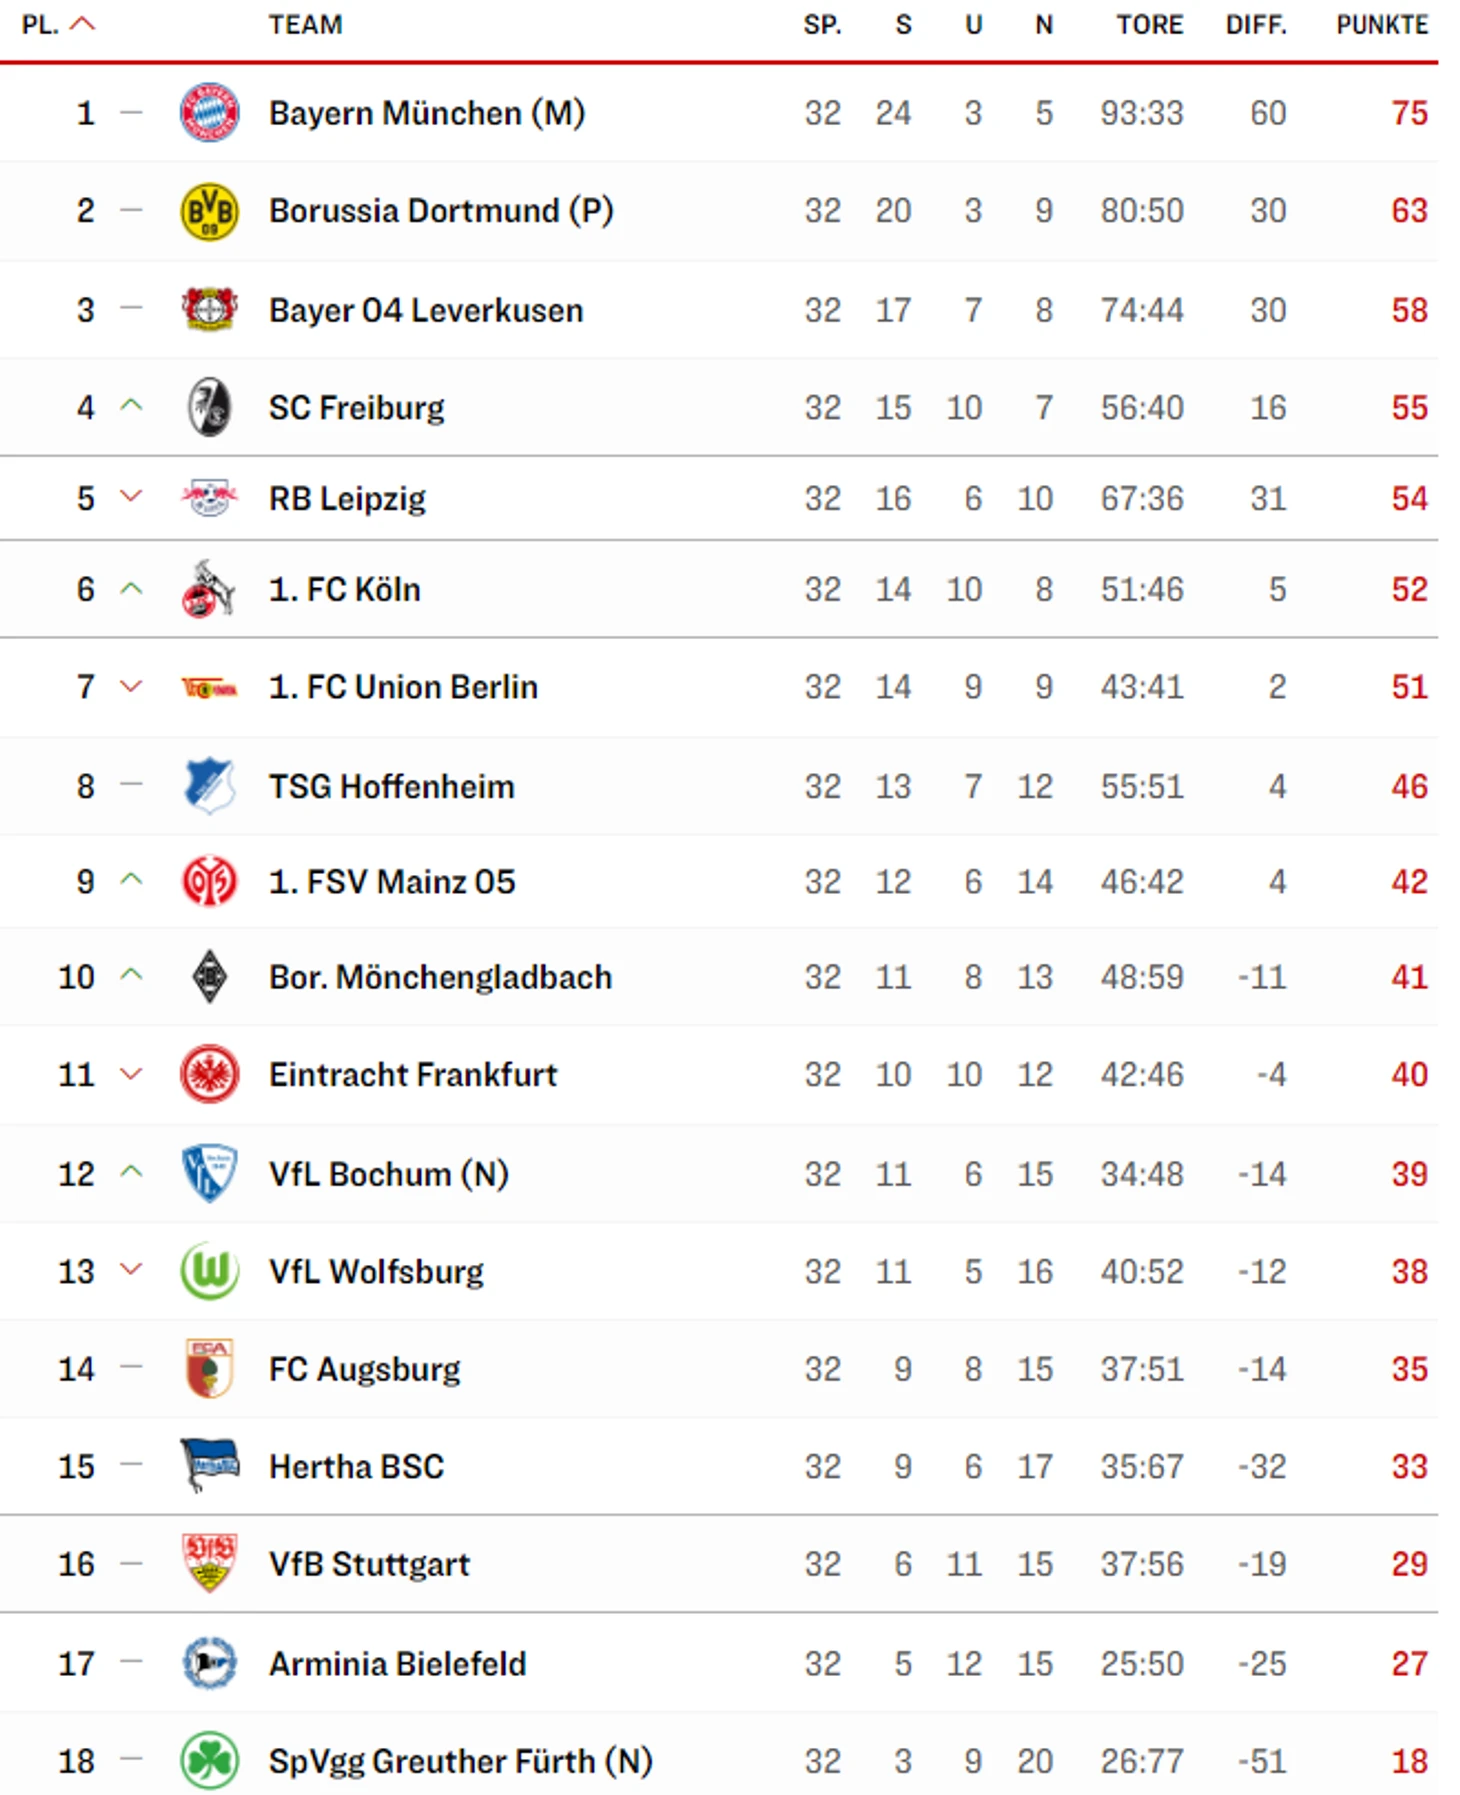Click the RB Leipzig bulls logo
Image resolution: width=1460 pixels, height=1795 pixels.
click(209, 497)
